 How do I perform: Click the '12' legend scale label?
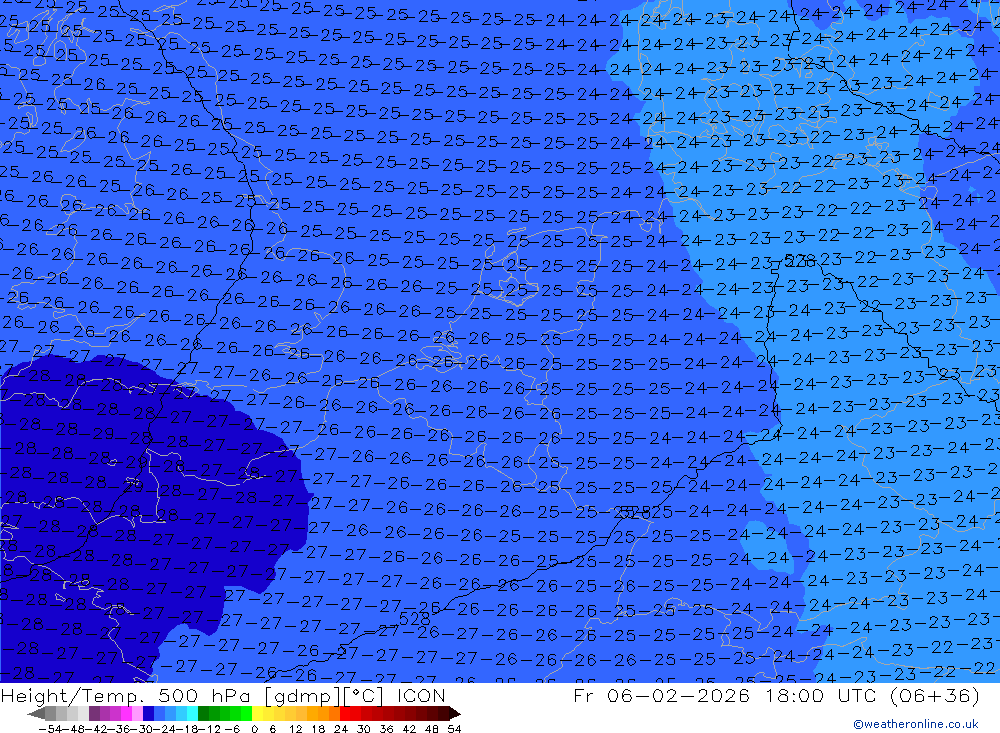(x=295, y=729)
